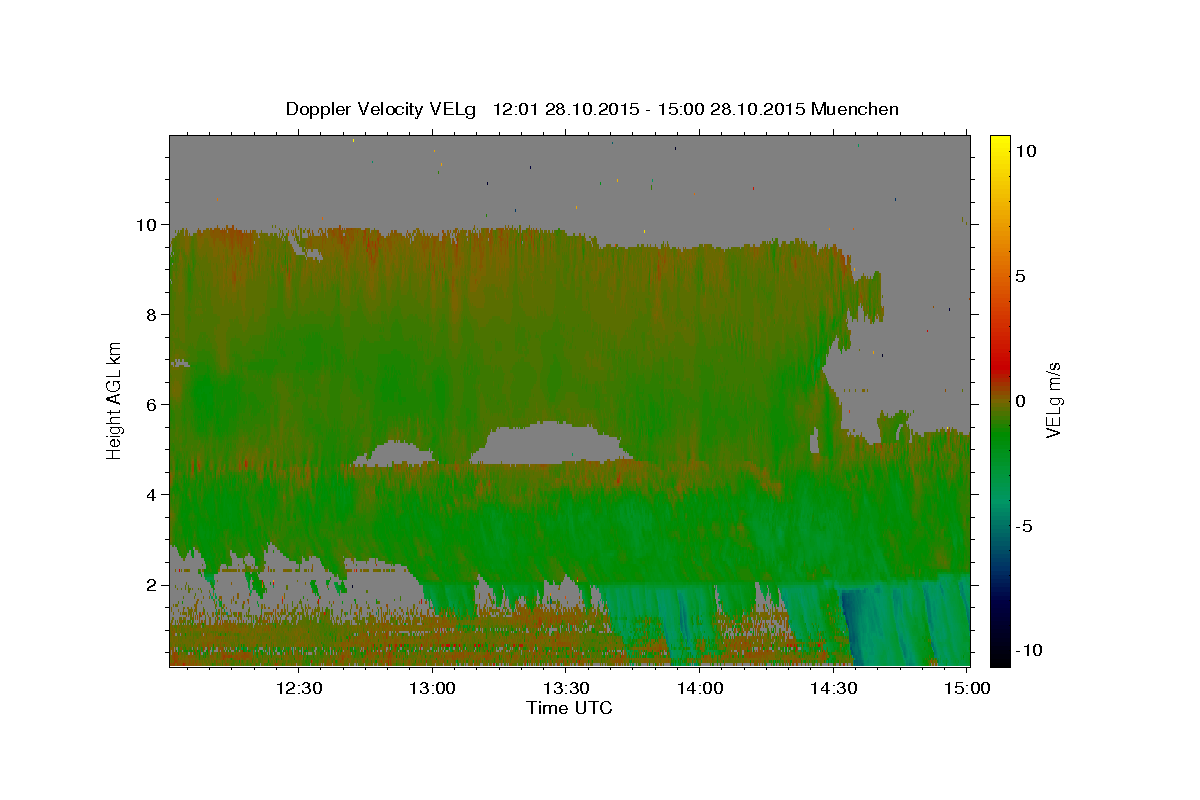Screen dimensions: 1200x800
Task: Click the 'Muenchen' location label in title
Action: tap(855, 109)
